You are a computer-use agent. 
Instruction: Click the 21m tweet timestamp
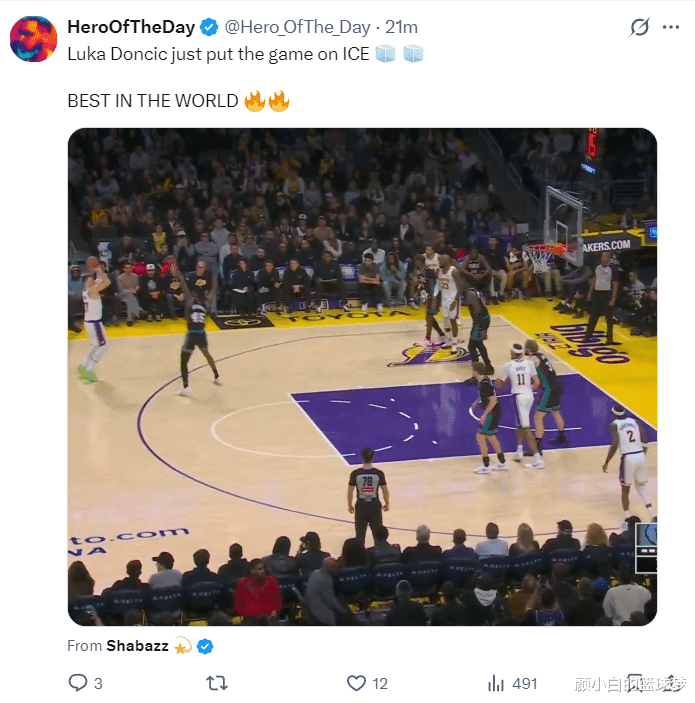coord(402,27)
